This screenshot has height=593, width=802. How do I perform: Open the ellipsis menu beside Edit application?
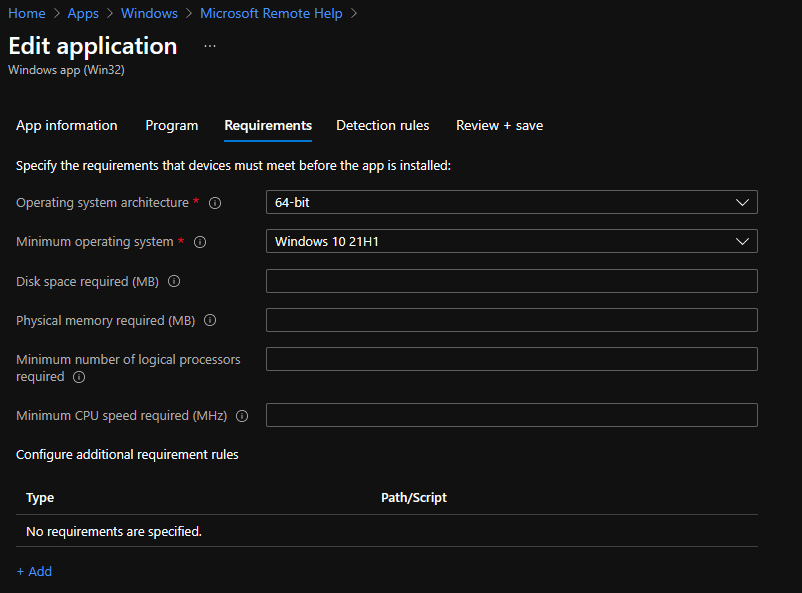(x=210, y=46)
